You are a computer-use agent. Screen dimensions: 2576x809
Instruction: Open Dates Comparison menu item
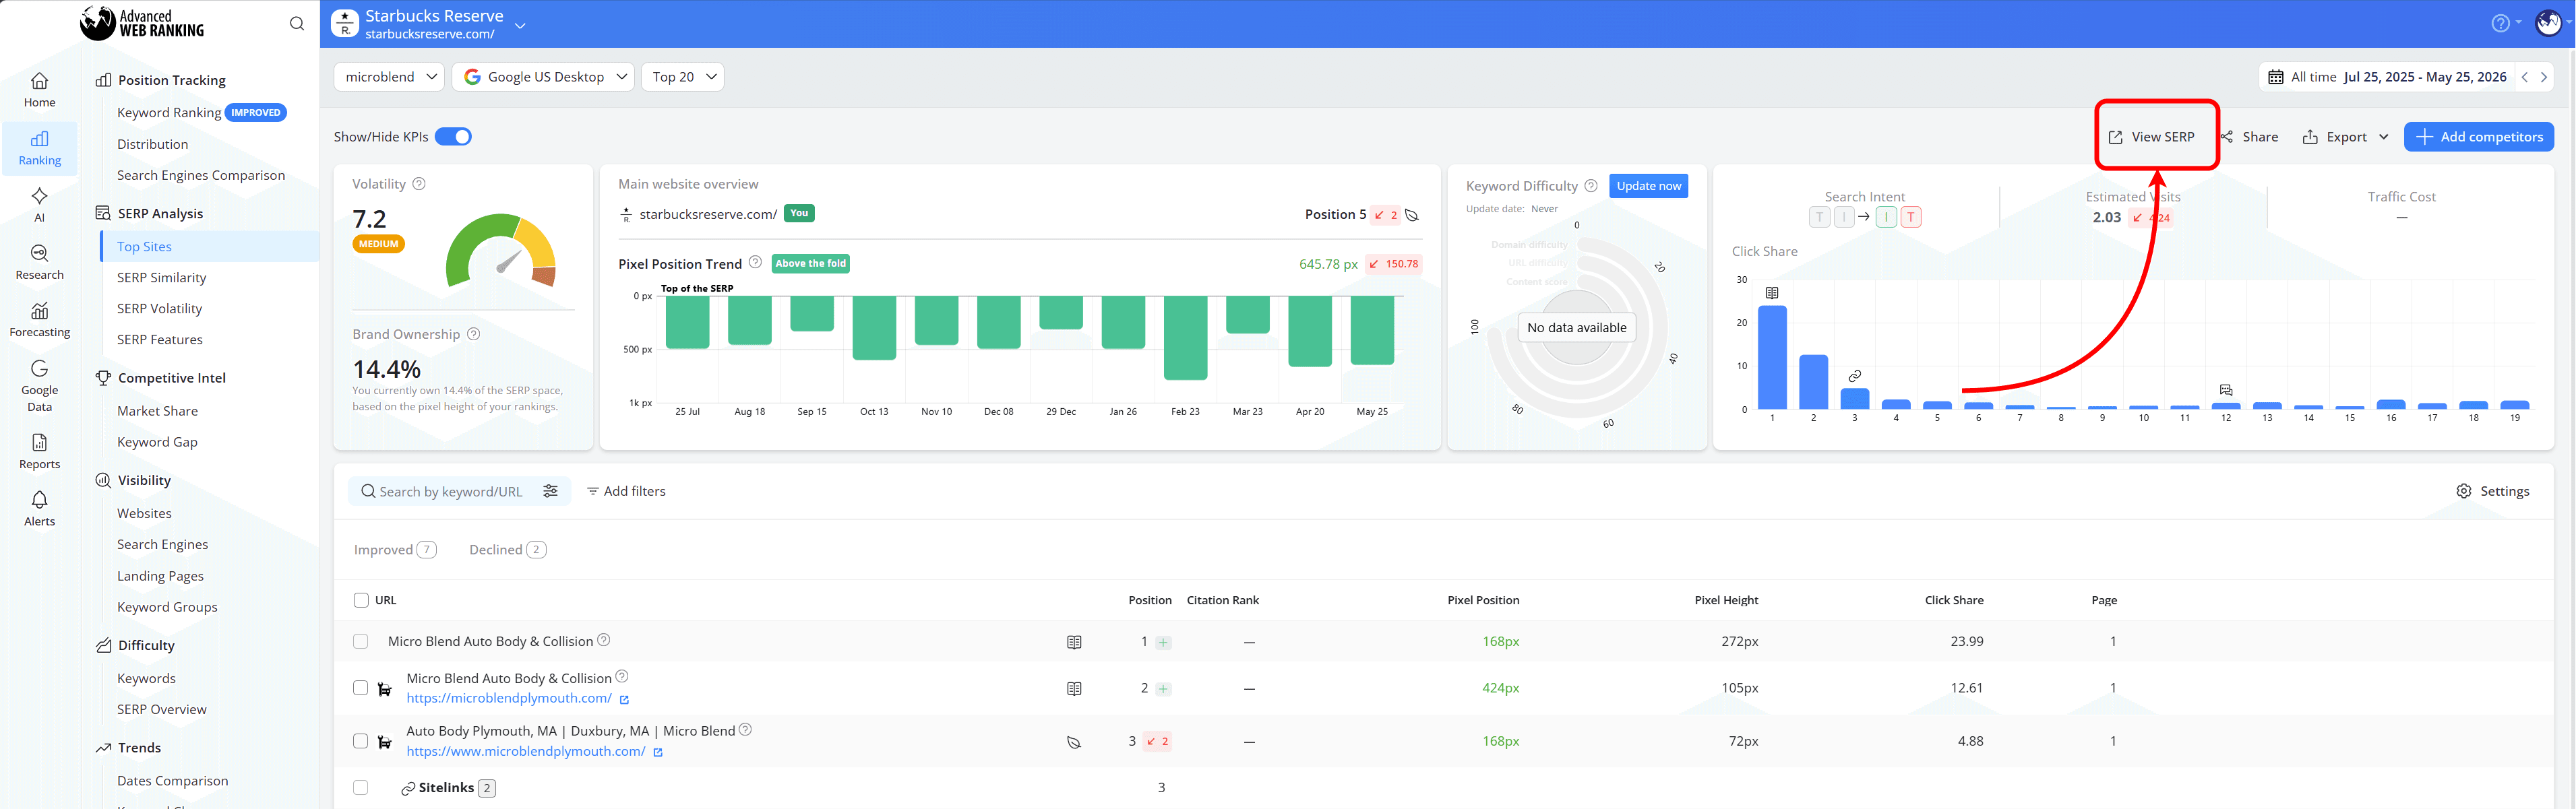[x=172, y=781]
